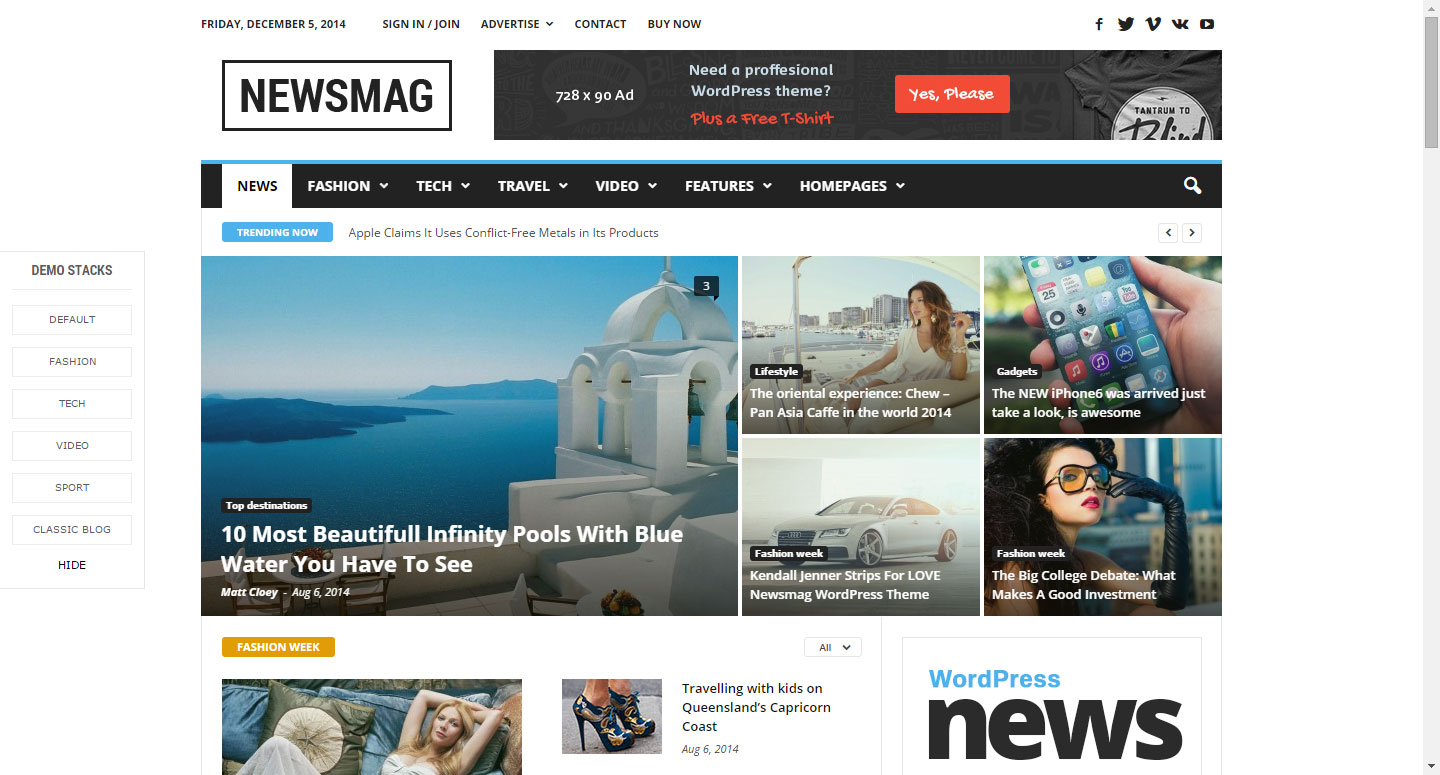Open author Matt Cloey's page

(x=249, y=592)
